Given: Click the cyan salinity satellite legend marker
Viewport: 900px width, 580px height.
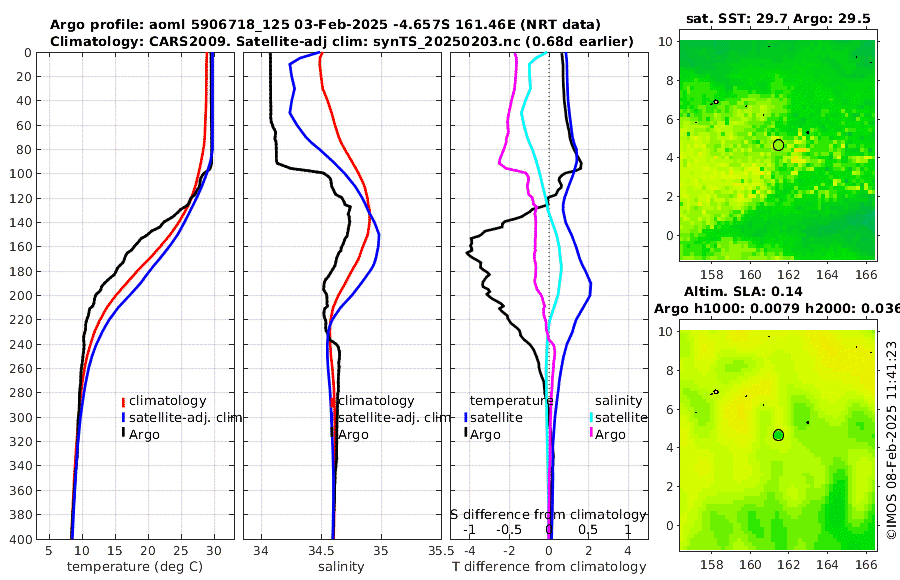Looking at the screenshot, I should point(591,417).
